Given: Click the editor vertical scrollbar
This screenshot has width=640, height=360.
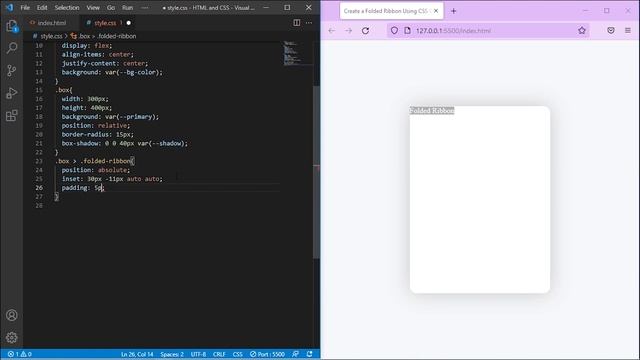Looking at the screenshot, I should click(x=316, y=171).
